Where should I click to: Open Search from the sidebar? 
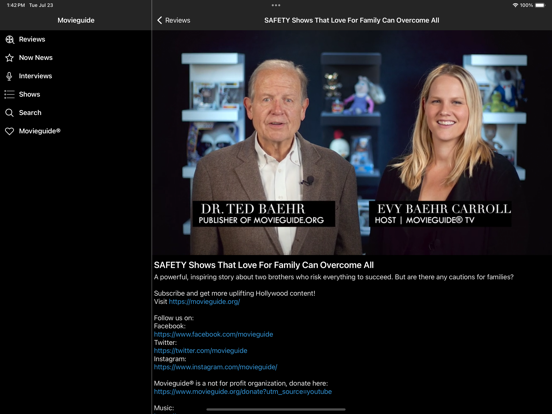(x=75, y=113)
